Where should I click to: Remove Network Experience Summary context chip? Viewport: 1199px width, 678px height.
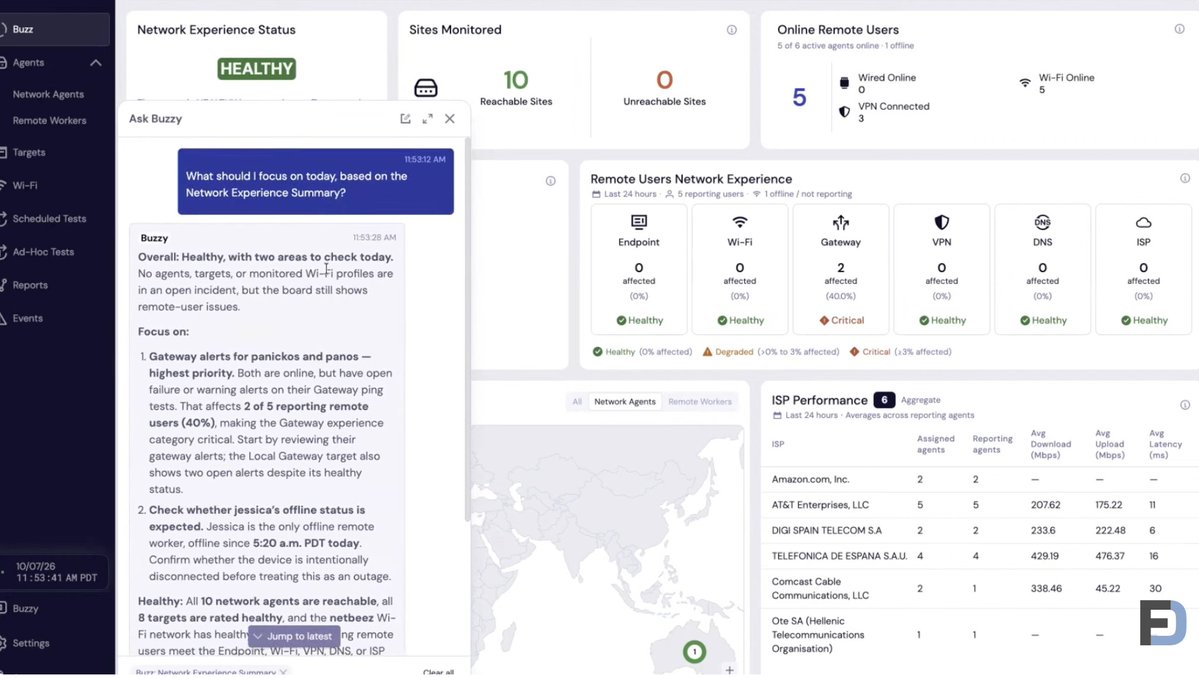pos(284,673)
